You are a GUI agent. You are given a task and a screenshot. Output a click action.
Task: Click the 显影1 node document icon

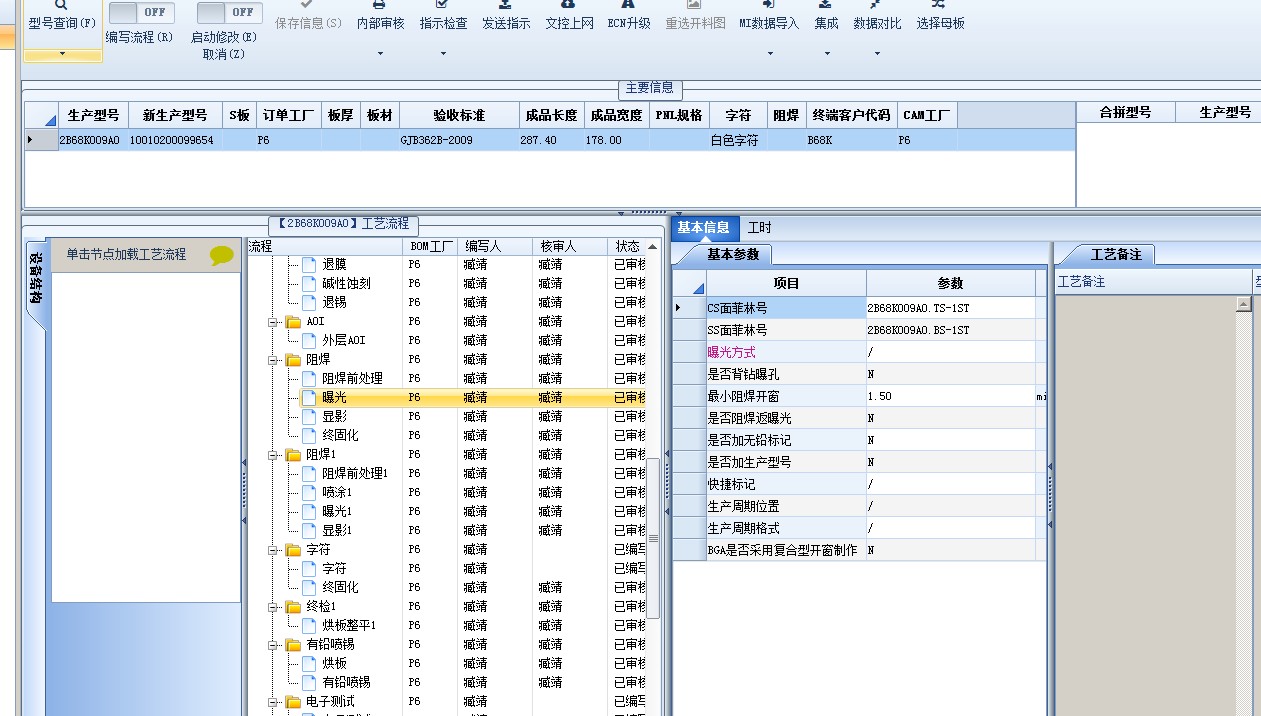pos(309,531)
